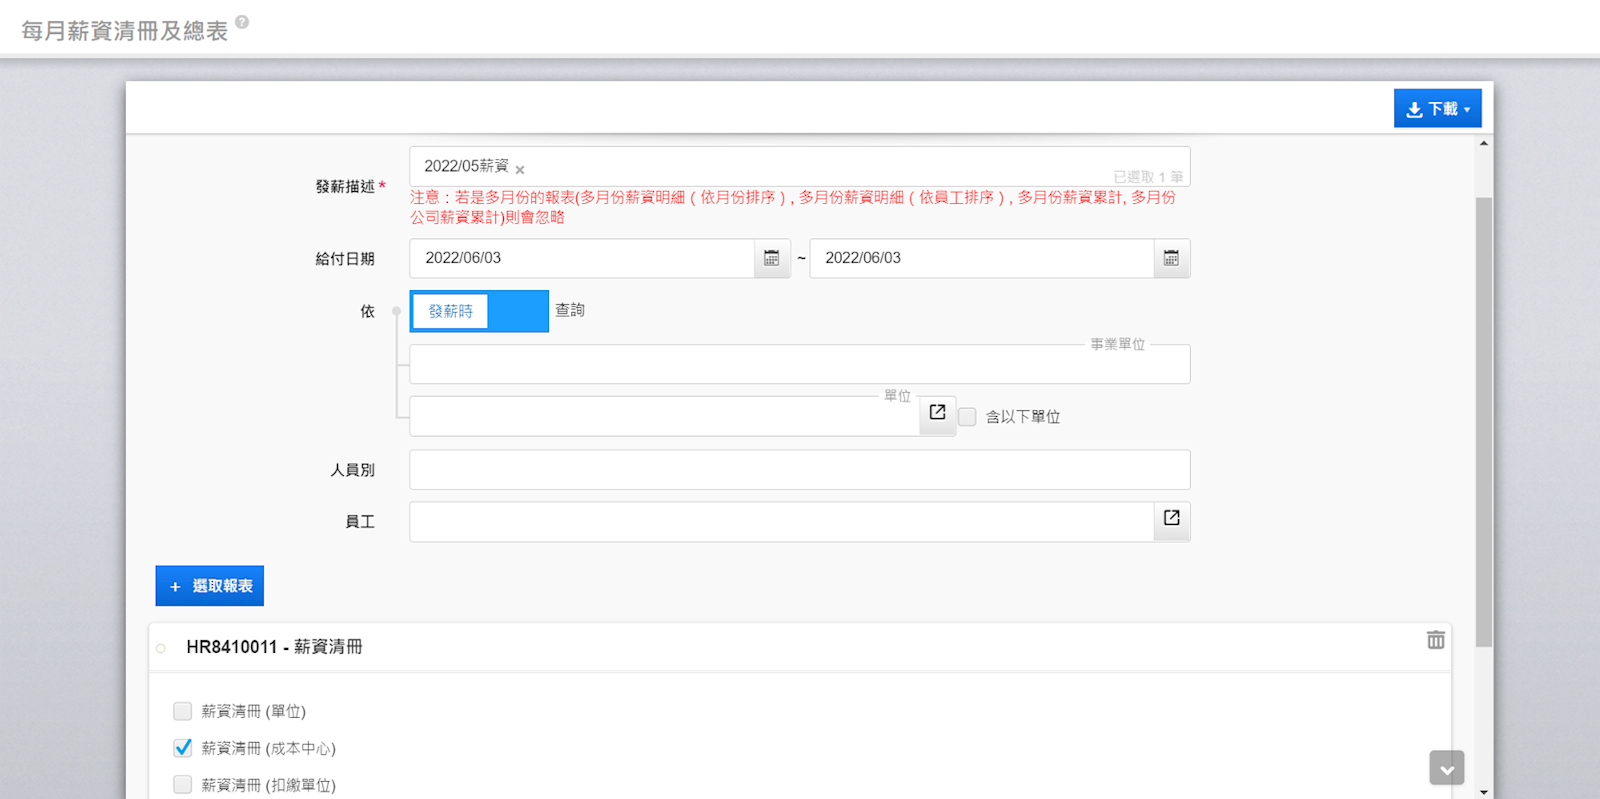1600x799 pixels.
Task: Enable the 含以下單位 checkbox
Action: pyautogui.click(x=967, y=417)
